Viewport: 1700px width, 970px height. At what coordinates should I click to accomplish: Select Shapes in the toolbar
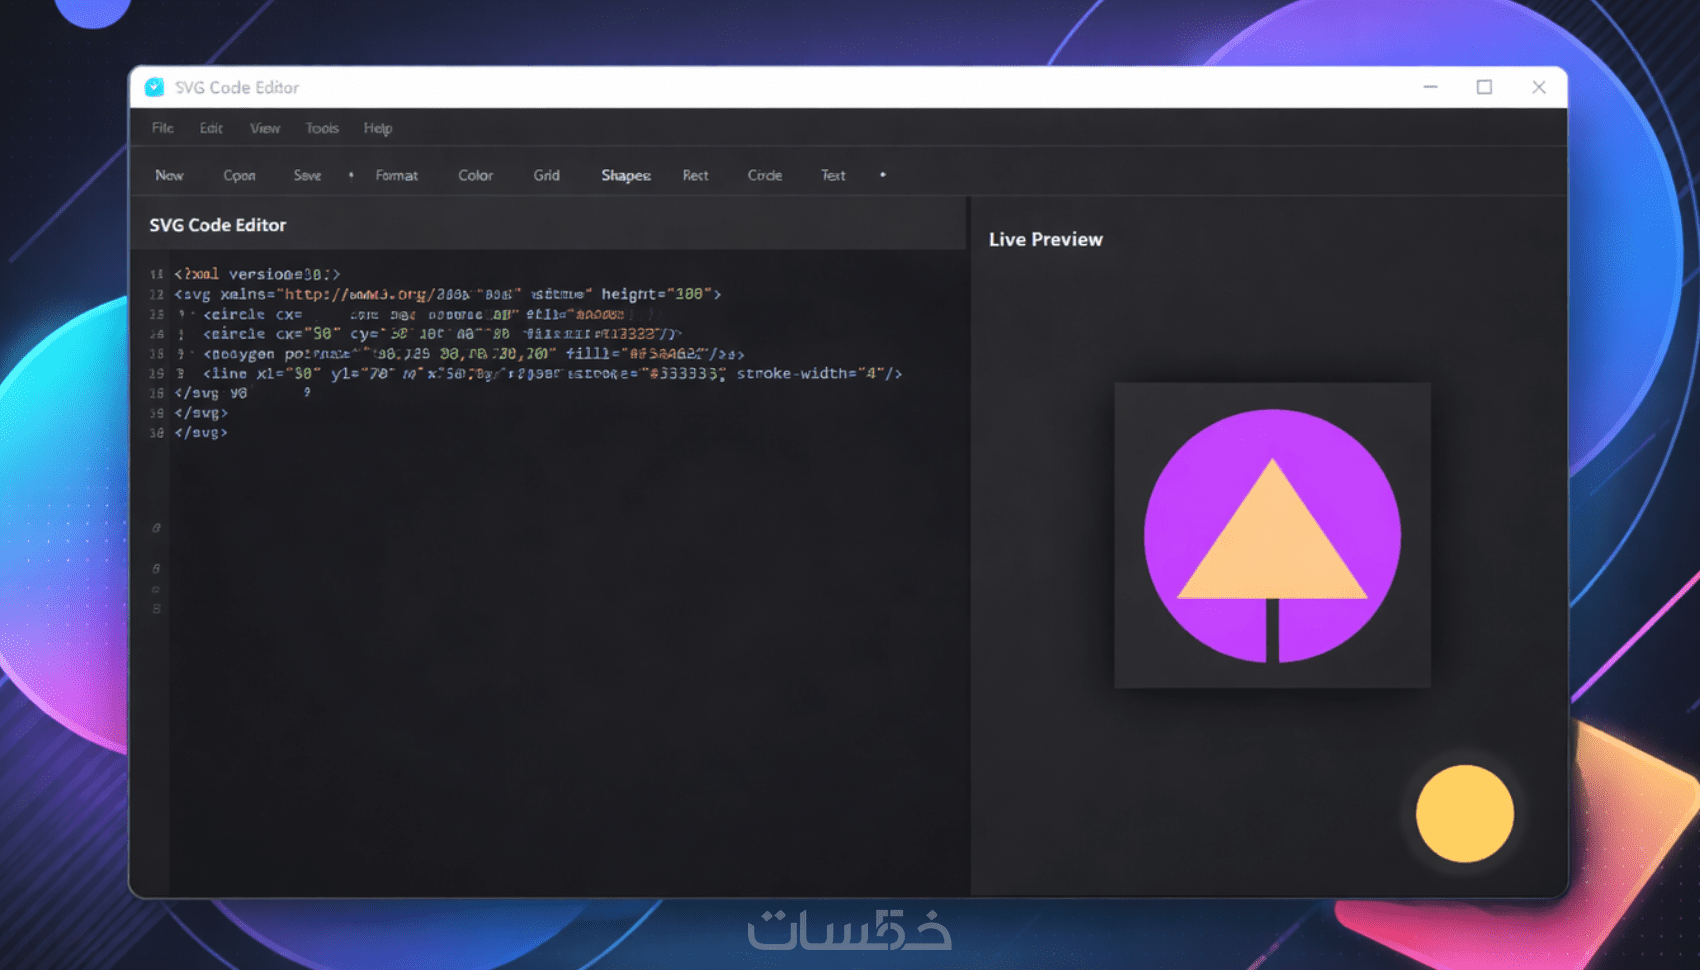pyautogui.click(x=626, y=175)
